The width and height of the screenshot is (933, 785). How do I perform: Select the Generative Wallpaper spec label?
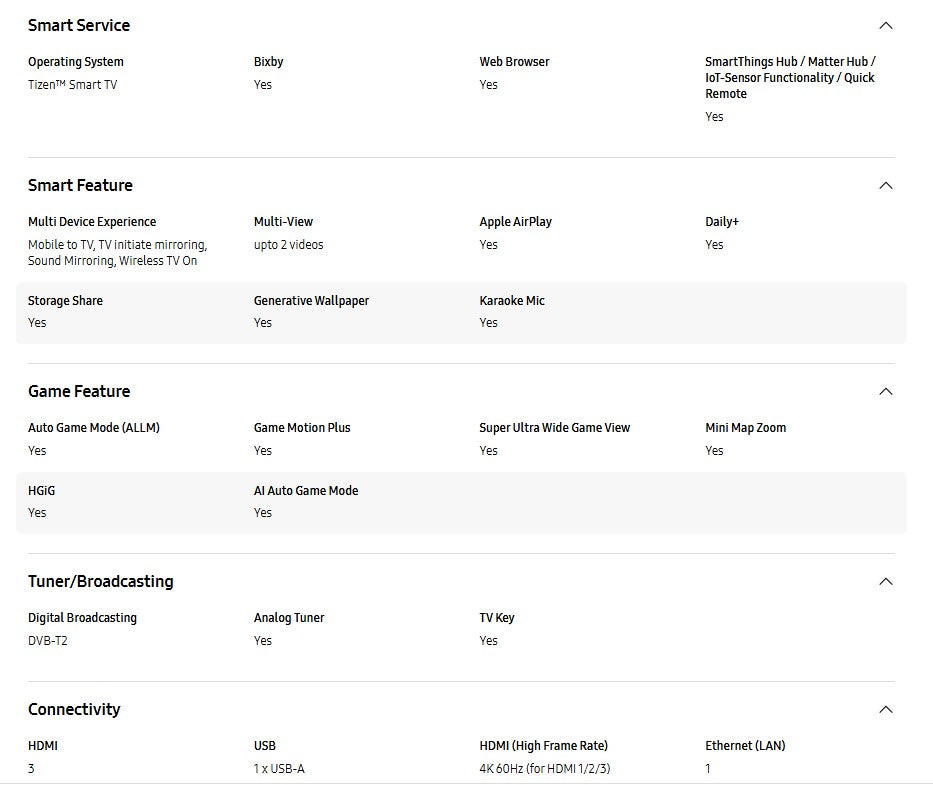(311, 301)
